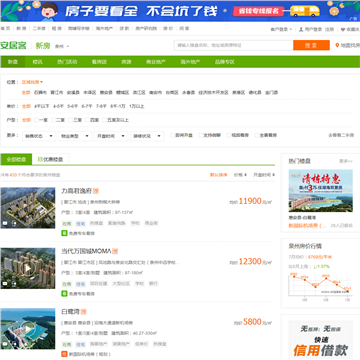Expand the 商户登录 dropdown
The image size is (360, 360).
[281, 29]
